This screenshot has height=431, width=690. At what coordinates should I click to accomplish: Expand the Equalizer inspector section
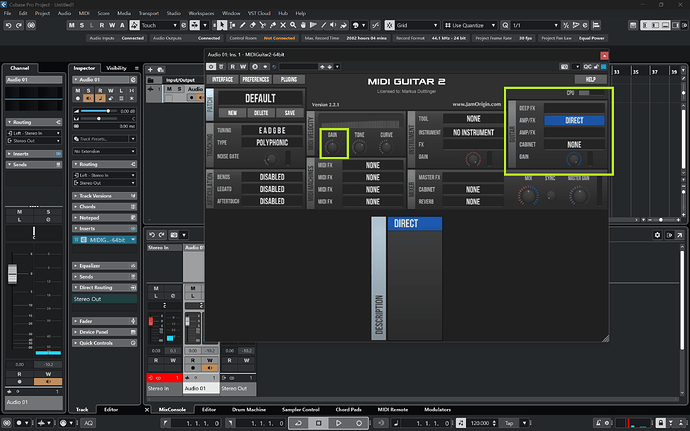(105, 266)
